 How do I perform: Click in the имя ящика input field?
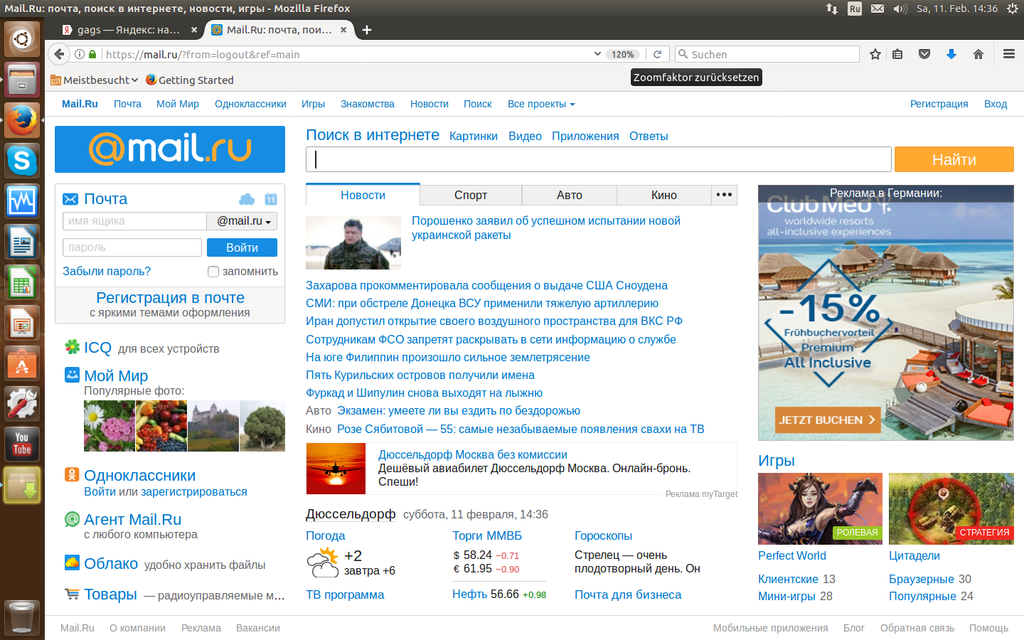(135, 221)
